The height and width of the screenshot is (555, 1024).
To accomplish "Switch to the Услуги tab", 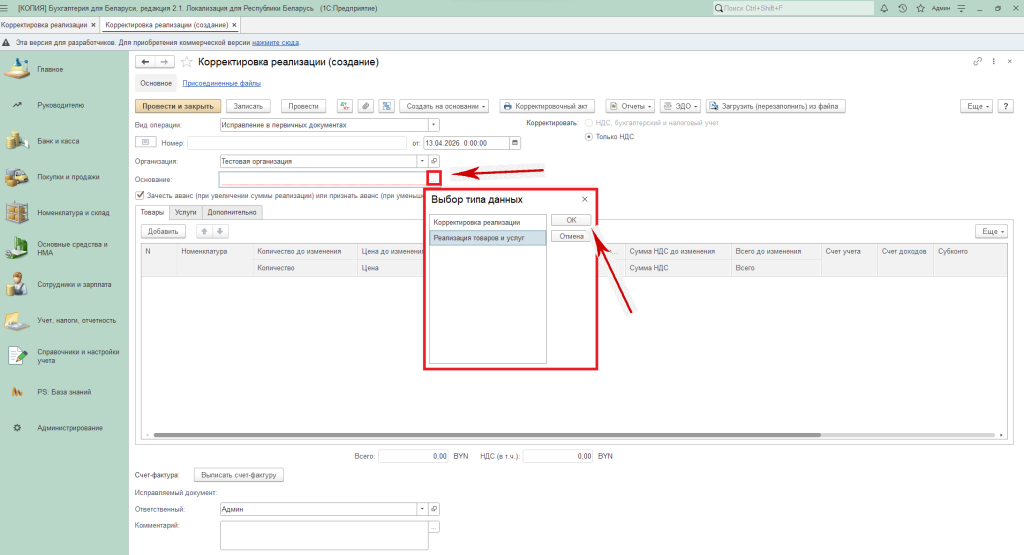I will click(185, 212).
